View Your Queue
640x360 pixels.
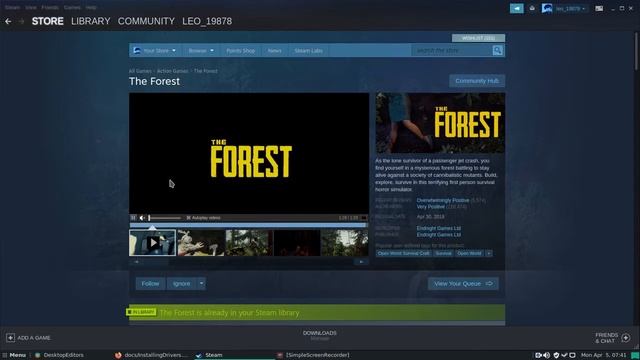click(x=463, y=284)
